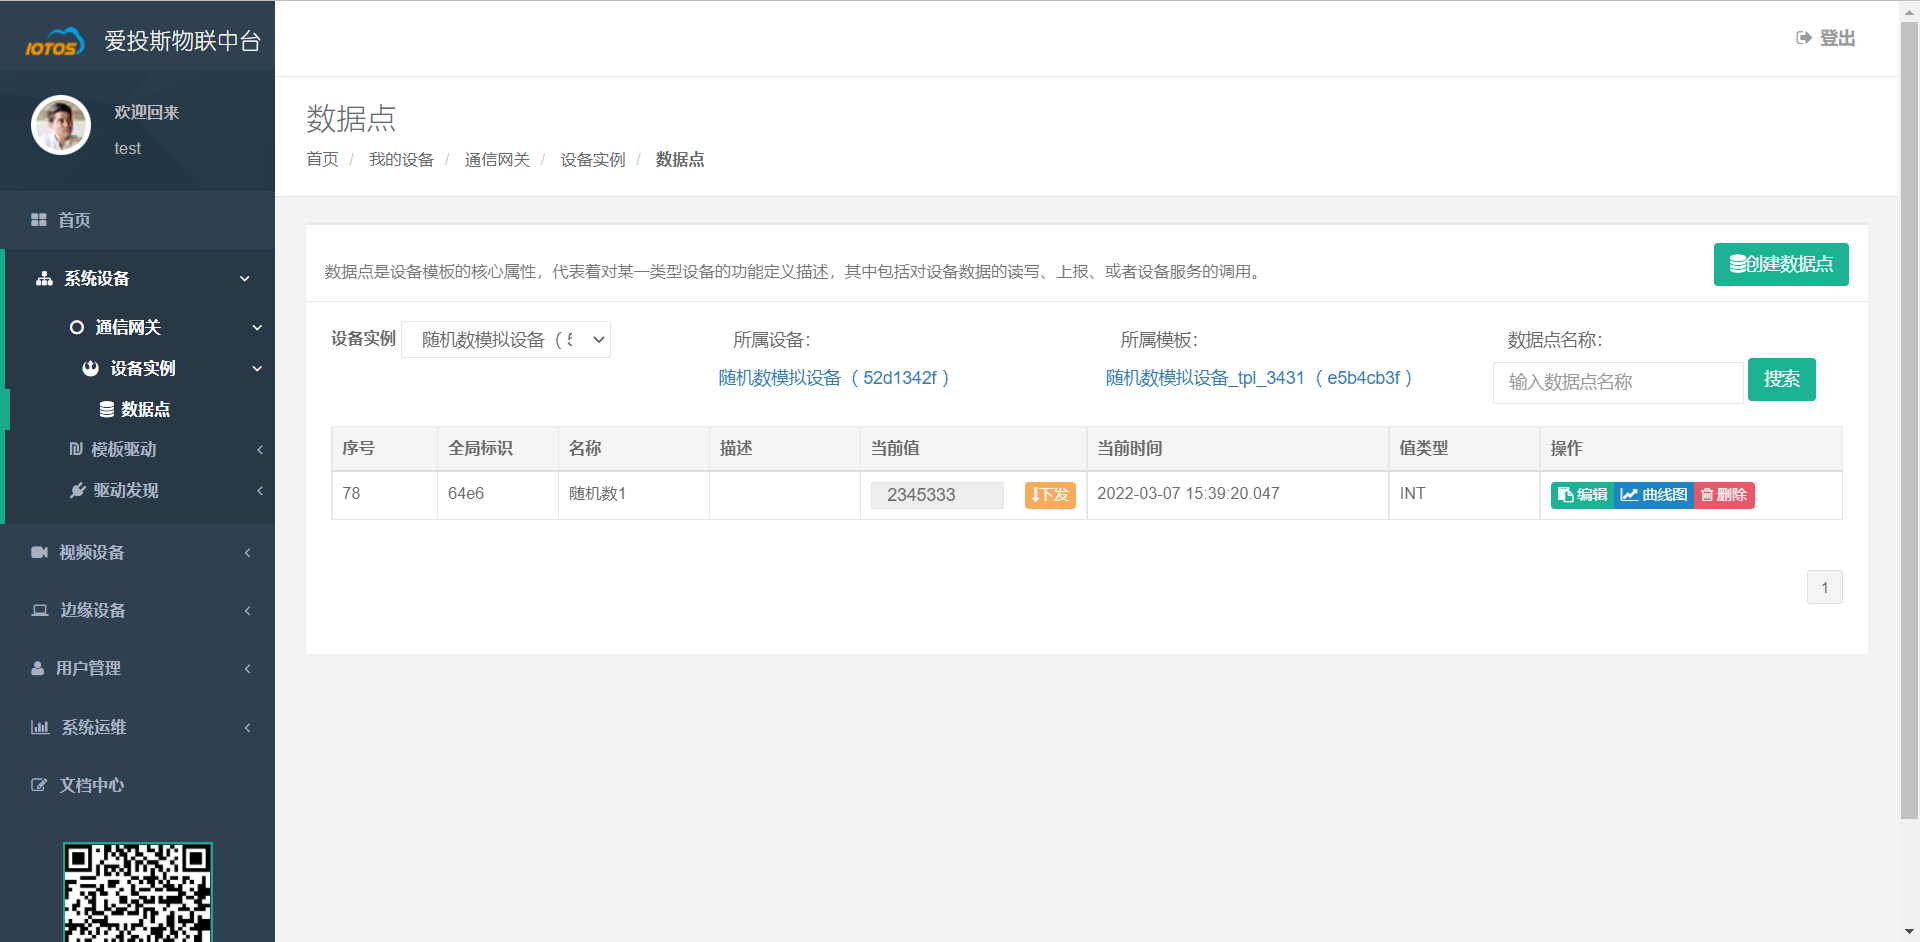Log out using the 登出 link
This screenshot has width=1920, height=942.
(x=1826, y=38)
